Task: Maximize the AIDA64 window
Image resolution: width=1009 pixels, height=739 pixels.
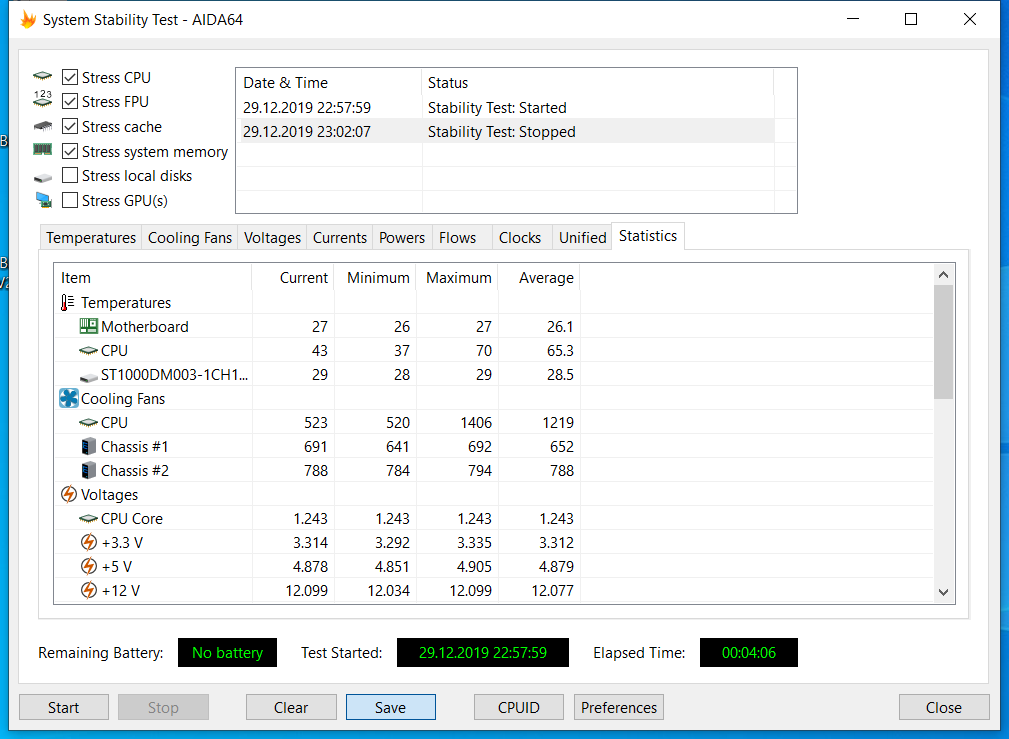Action: (911, 19)
